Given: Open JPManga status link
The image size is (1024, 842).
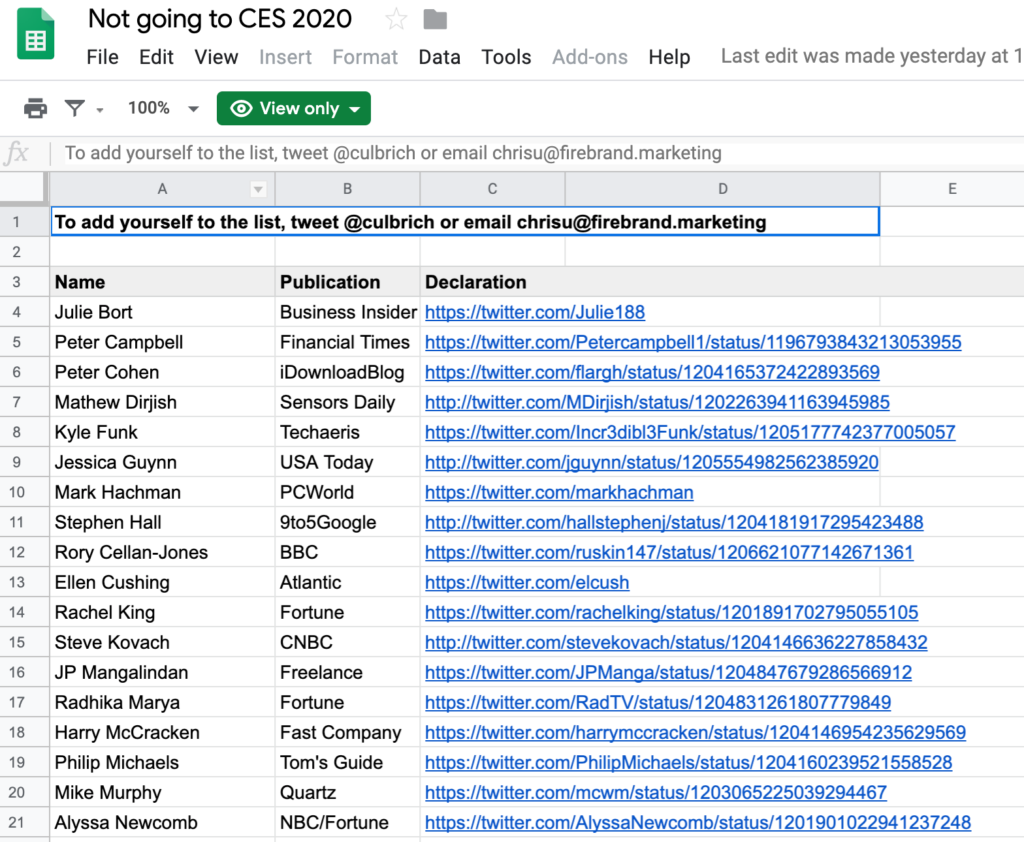Looking at the screenshot, I should (668, 673).
